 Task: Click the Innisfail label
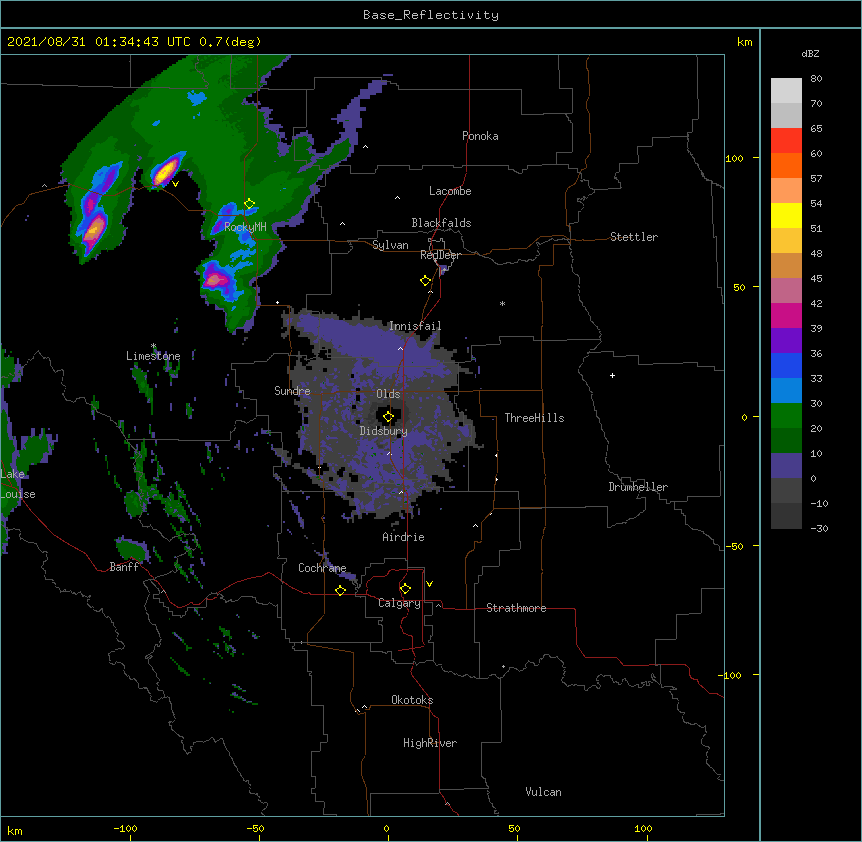click(x=415, y=326)
